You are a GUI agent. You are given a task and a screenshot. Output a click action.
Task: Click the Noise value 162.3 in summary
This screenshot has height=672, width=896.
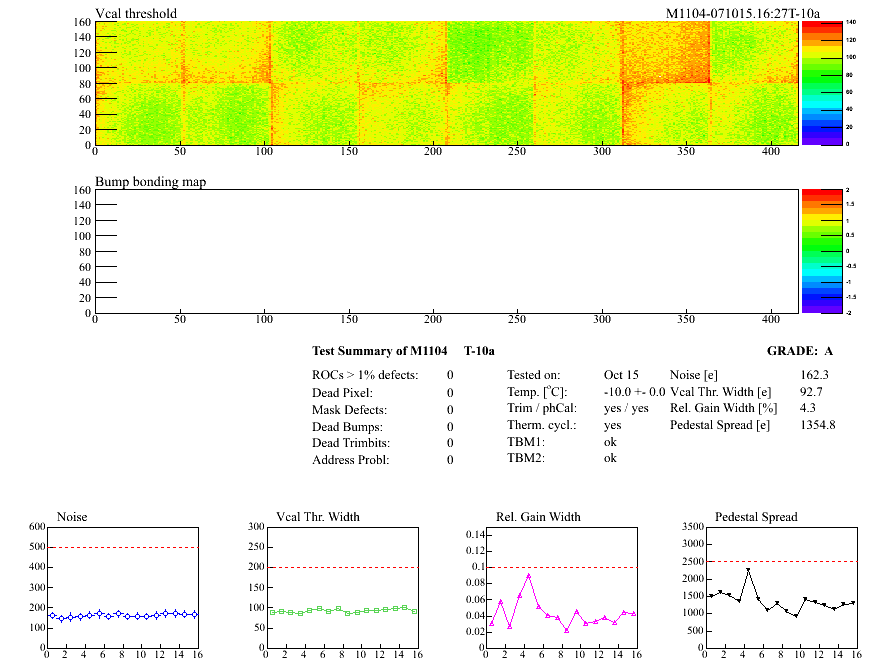pos(814,375)
